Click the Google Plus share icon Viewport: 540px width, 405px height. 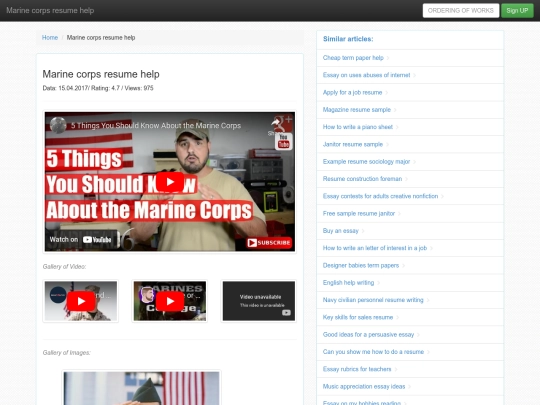coord(284,123)
